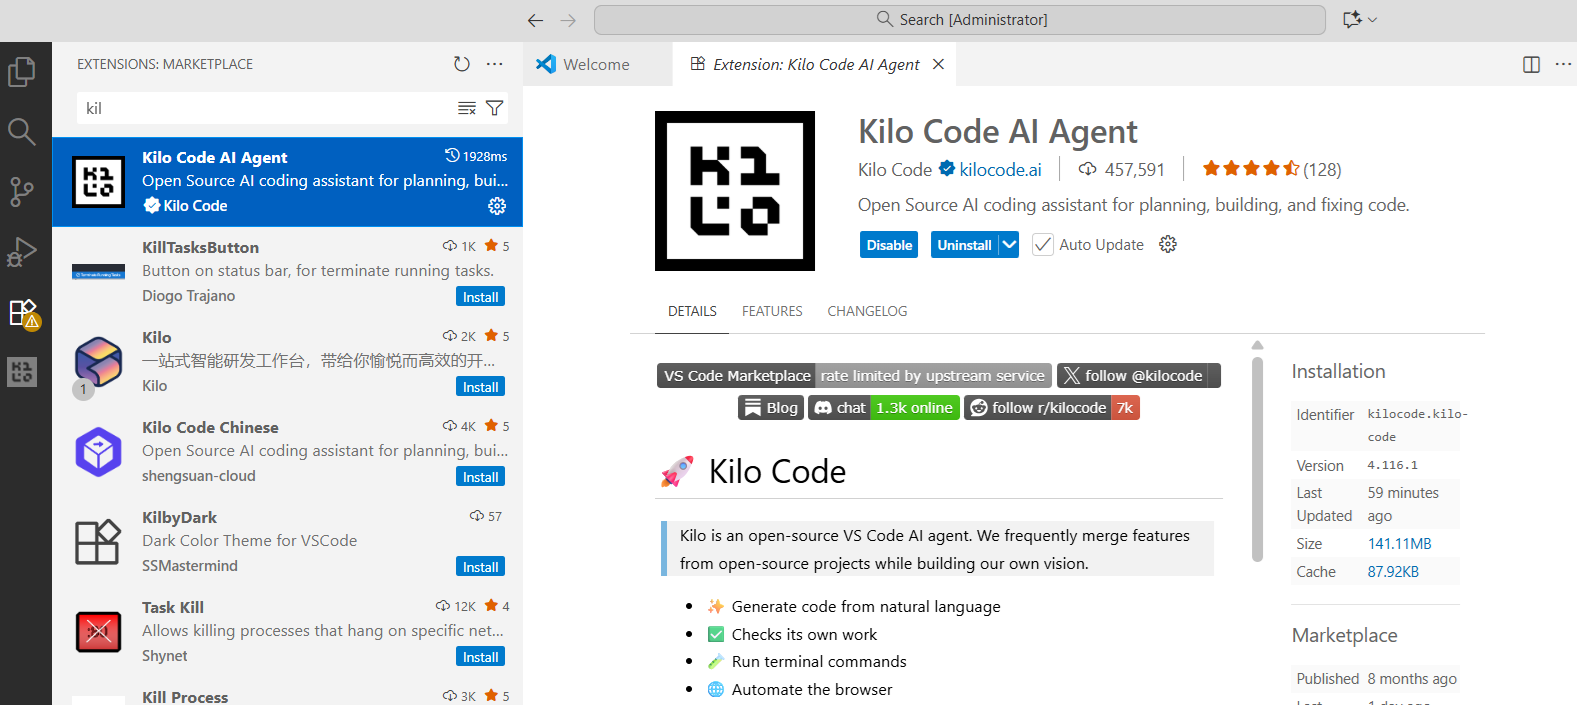Refresh the extensions marketplace list
The height and width of the screenshot is (705, 1577).
[461, 64]
